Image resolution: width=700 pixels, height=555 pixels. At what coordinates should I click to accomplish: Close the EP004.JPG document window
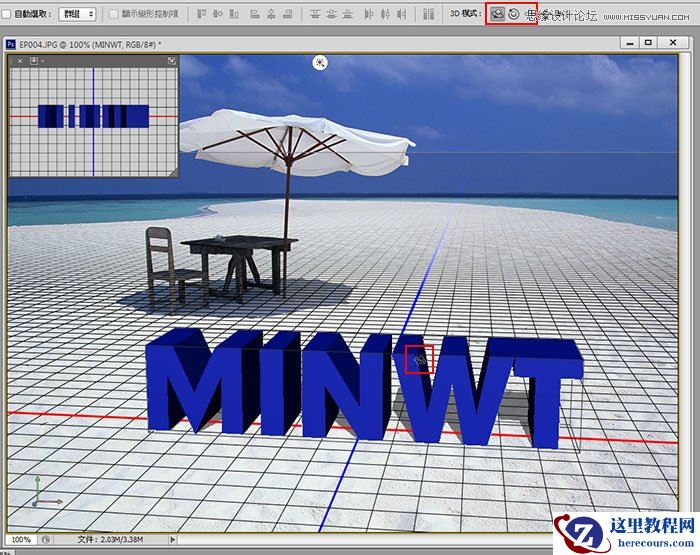(673, 42)
